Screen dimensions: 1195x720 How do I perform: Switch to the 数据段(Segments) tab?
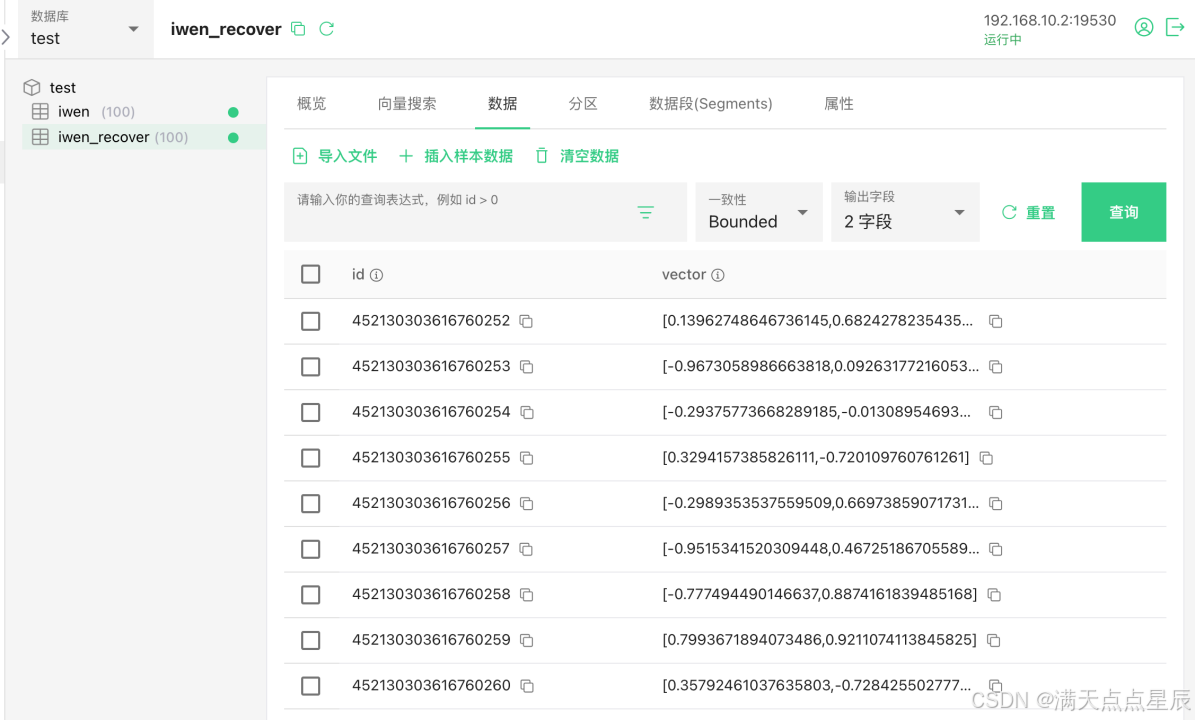coord(710,104)
